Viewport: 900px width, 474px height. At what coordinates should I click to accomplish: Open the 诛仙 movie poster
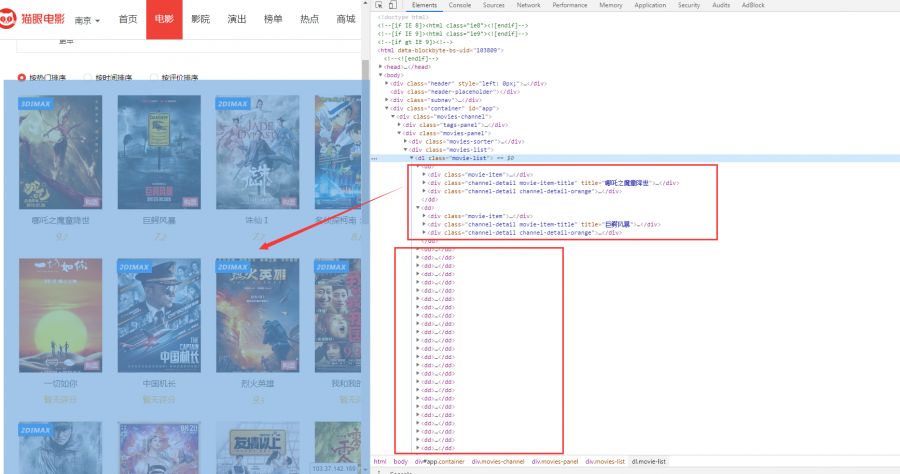pos(257,153)
